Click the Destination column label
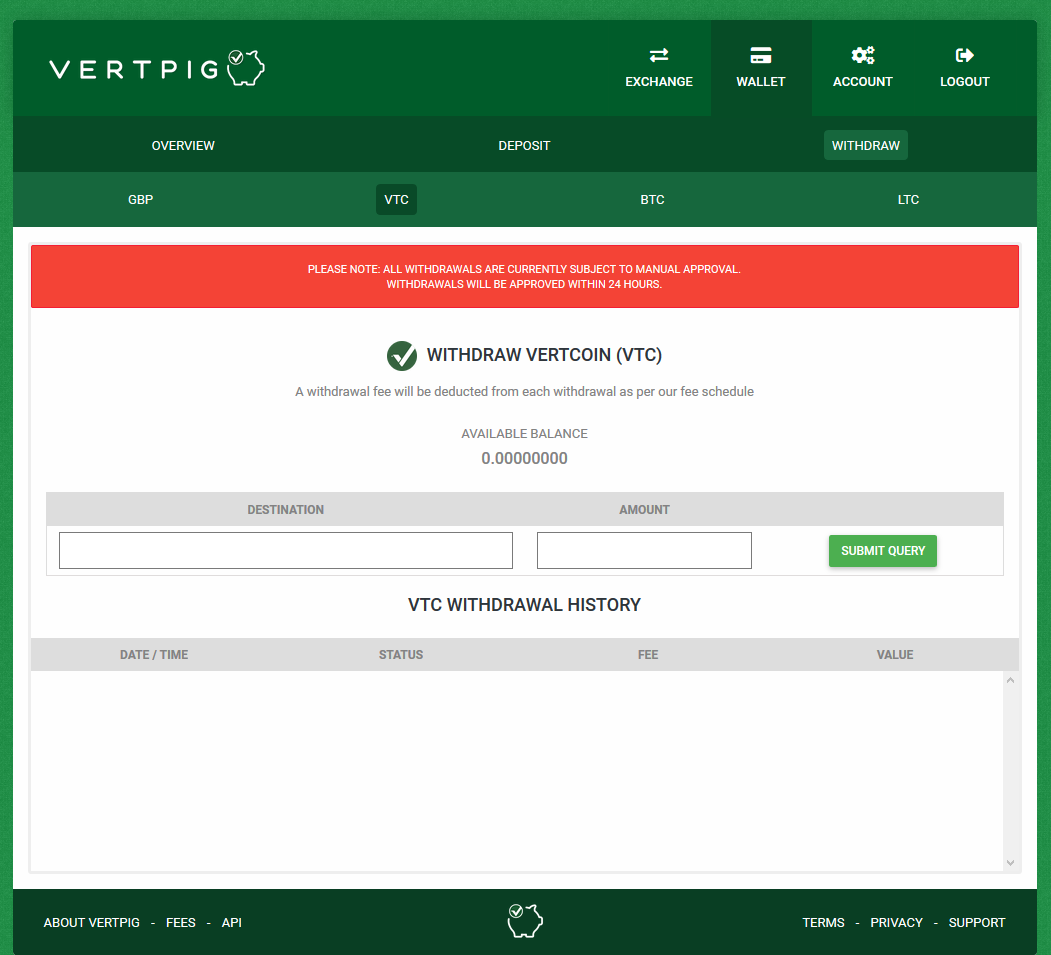Viewport: 1051px width, 955px height. [286, 509]
